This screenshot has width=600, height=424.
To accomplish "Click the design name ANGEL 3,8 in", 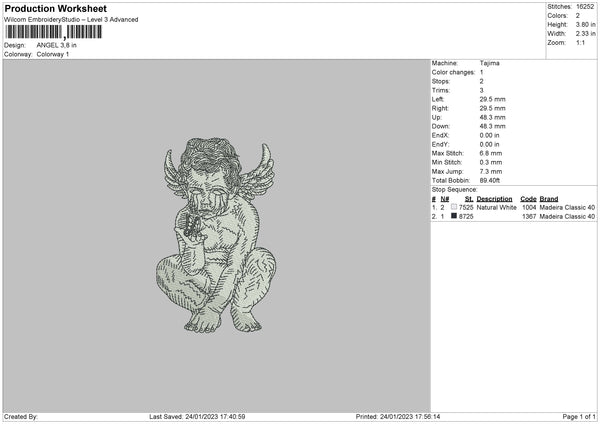I will [x=57, y=45].
